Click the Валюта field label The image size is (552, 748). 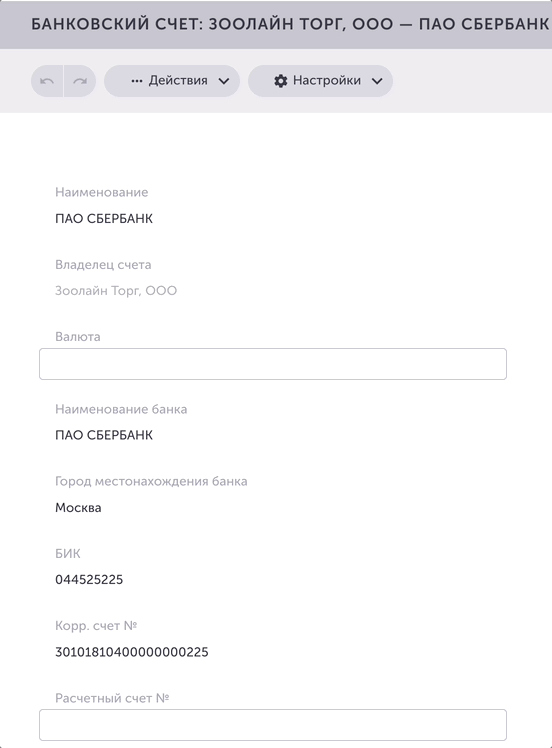78,337
